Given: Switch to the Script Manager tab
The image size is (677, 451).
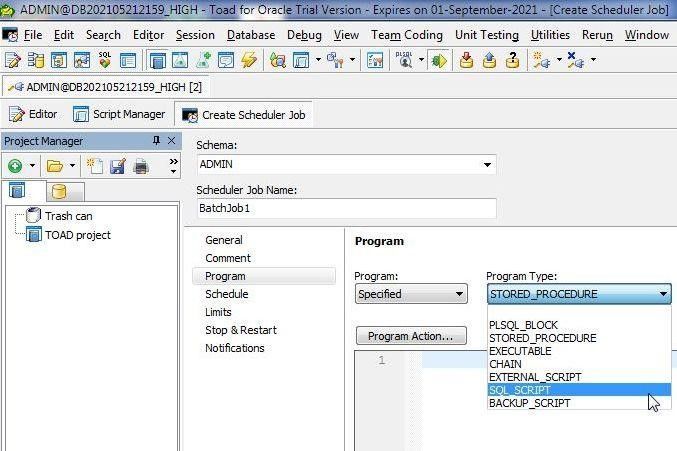Looking at the screenshot, I should tap(119, 114).
